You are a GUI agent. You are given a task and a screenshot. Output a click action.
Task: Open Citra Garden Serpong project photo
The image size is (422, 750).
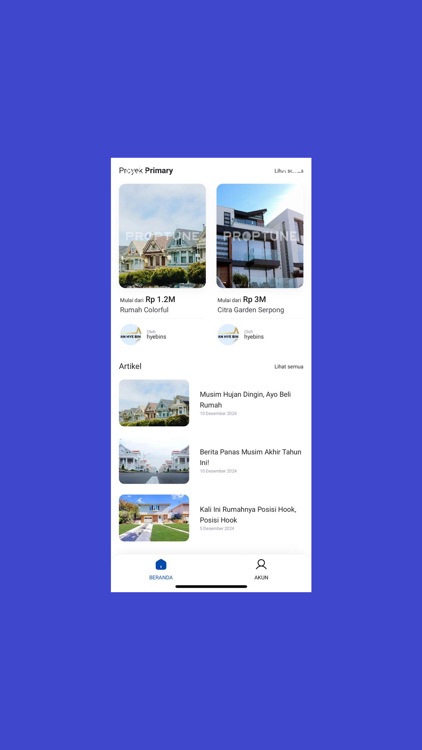coord(260,236)
